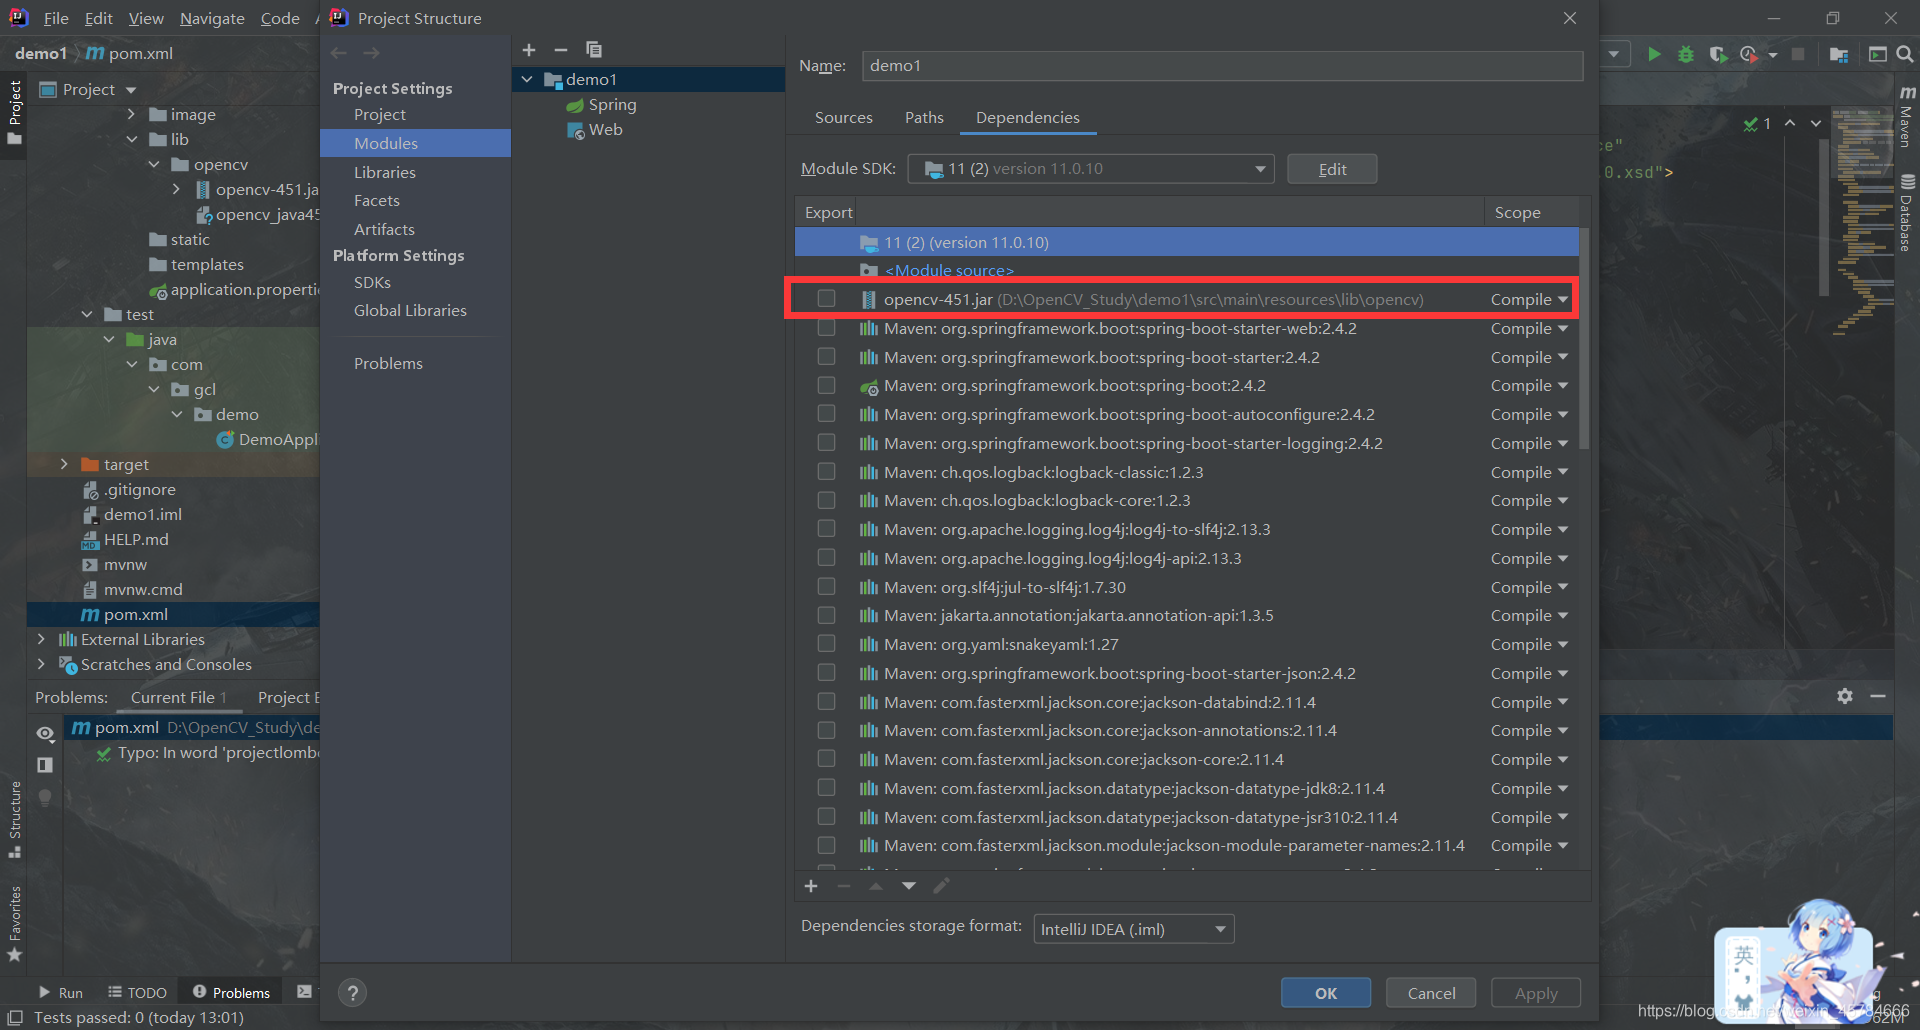This screenshot has height=1030, width=1920.
Task: Open the Database tool window on the right sidebar
Action: pos(1908,200)
